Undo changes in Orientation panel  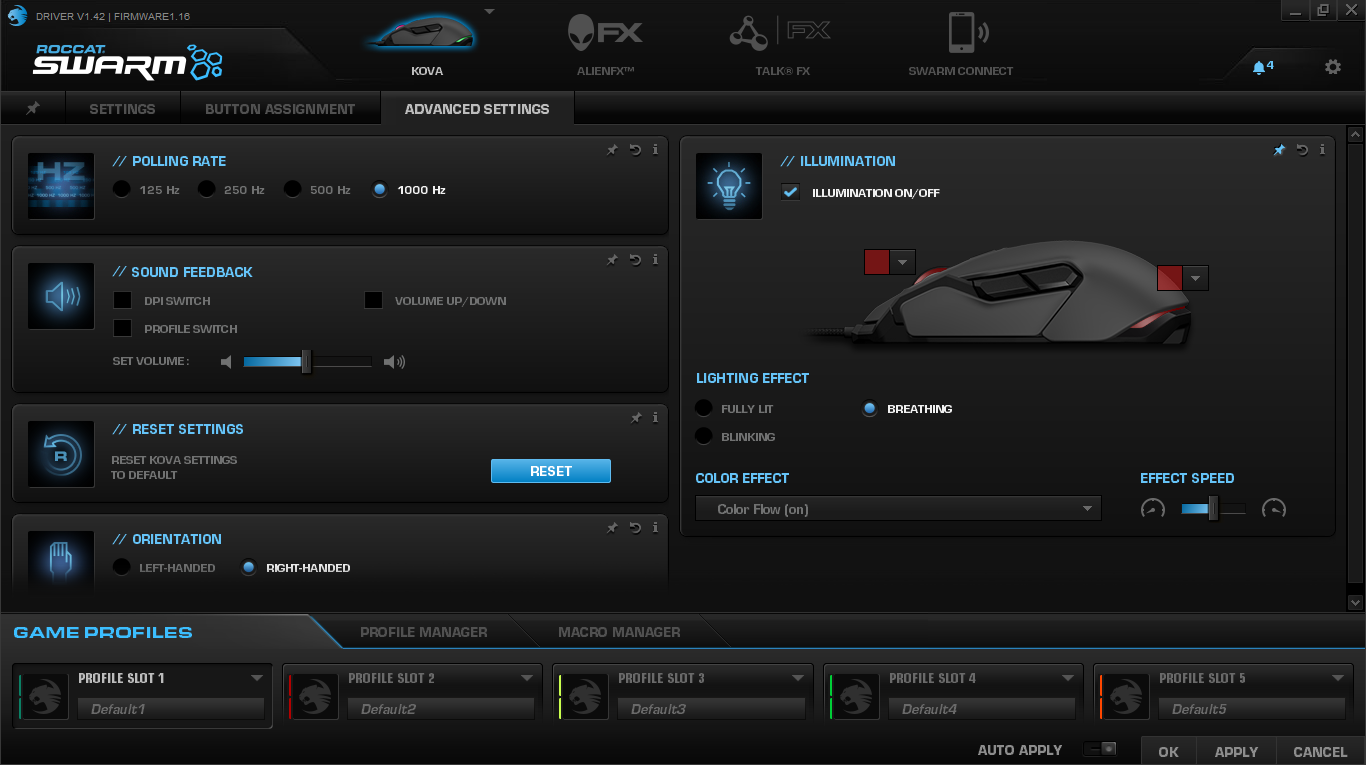(x=635, y=528)
